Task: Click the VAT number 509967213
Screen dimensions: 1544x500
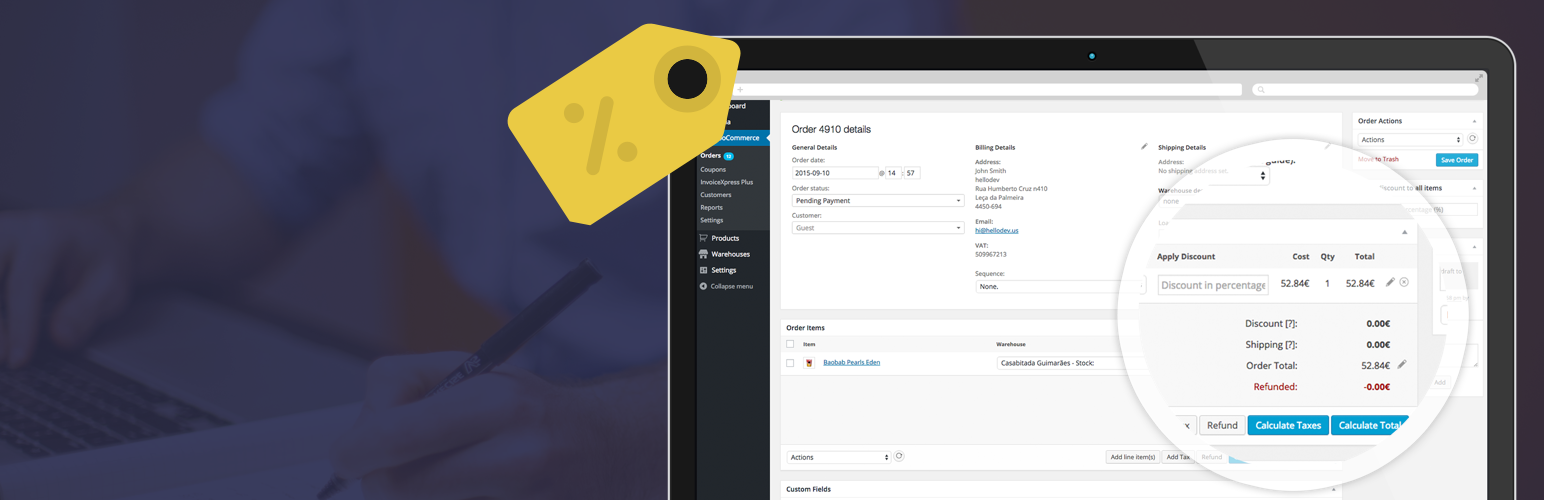Action: click(991, 254)
